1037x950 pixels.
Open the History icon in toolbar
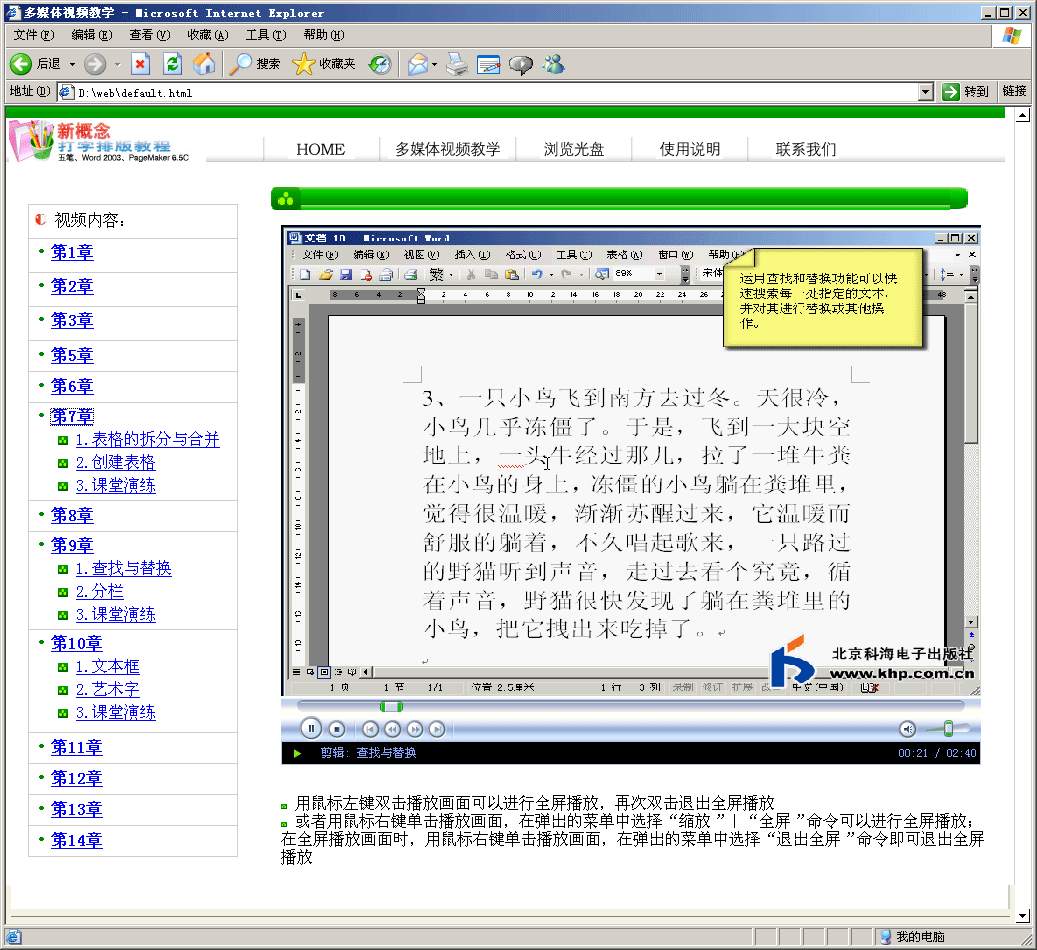pos(379,64)
